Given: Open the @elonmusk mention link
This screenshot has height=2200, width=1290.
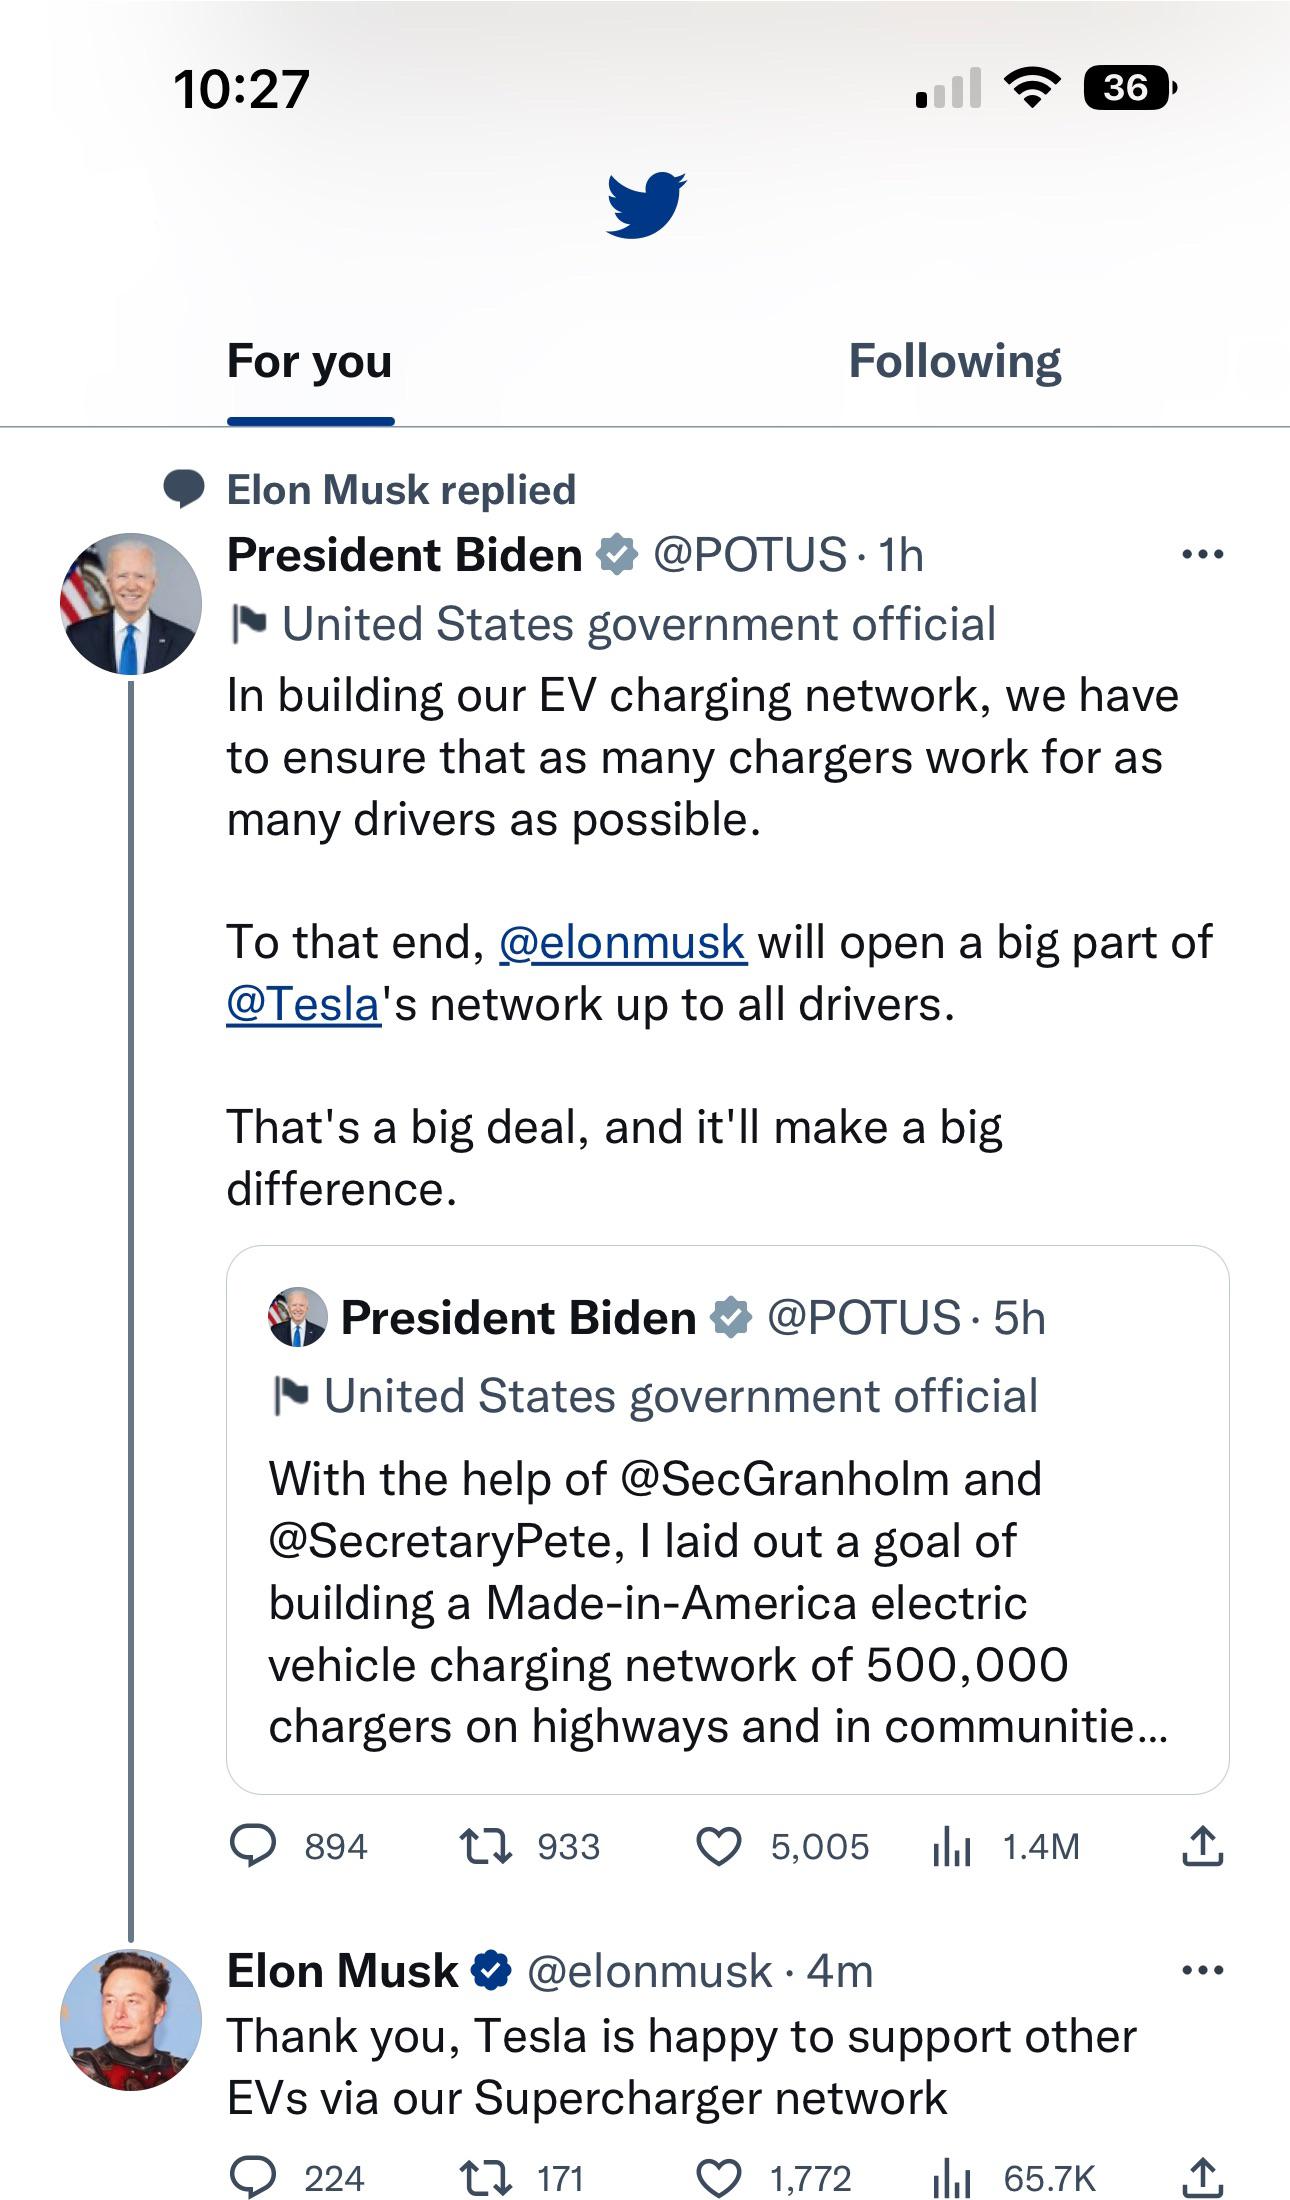Looking at the screenshot, I should click(622, 942).
